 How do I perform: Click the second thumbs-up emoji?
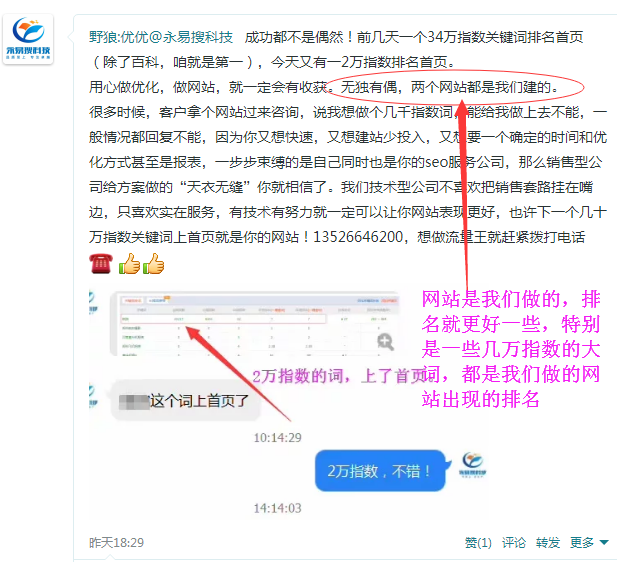tap(153, 263)
